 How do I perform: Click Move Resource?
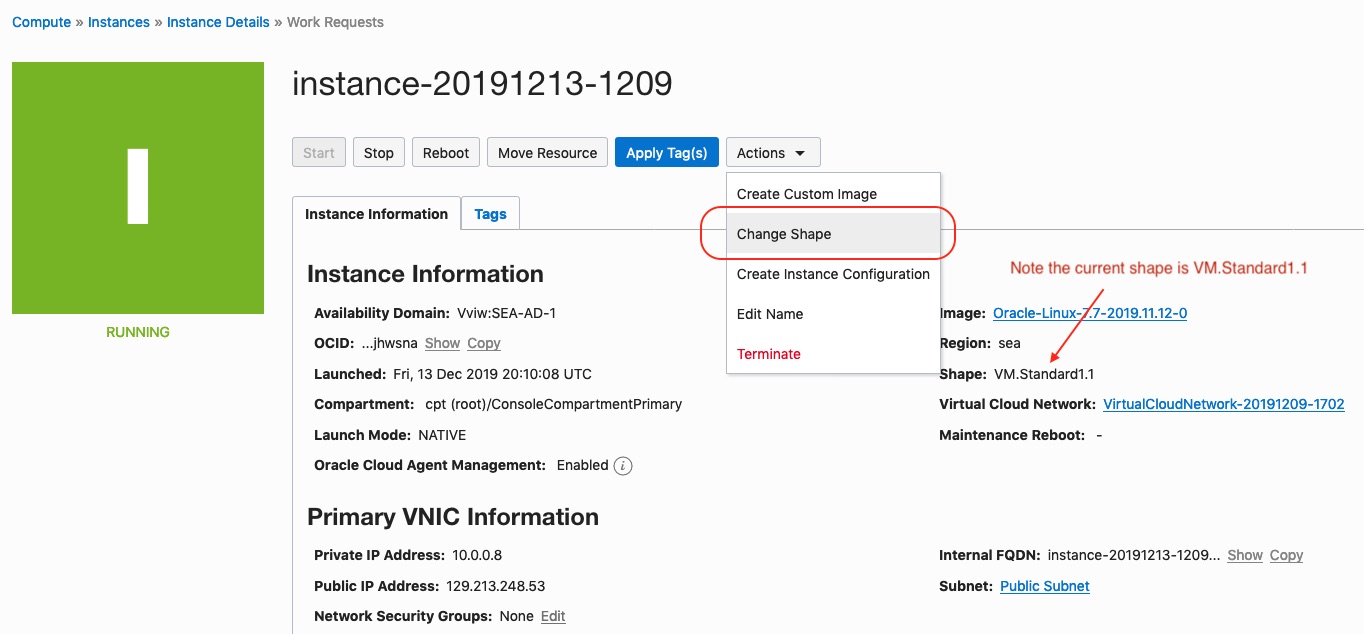[x=547, y=152]
